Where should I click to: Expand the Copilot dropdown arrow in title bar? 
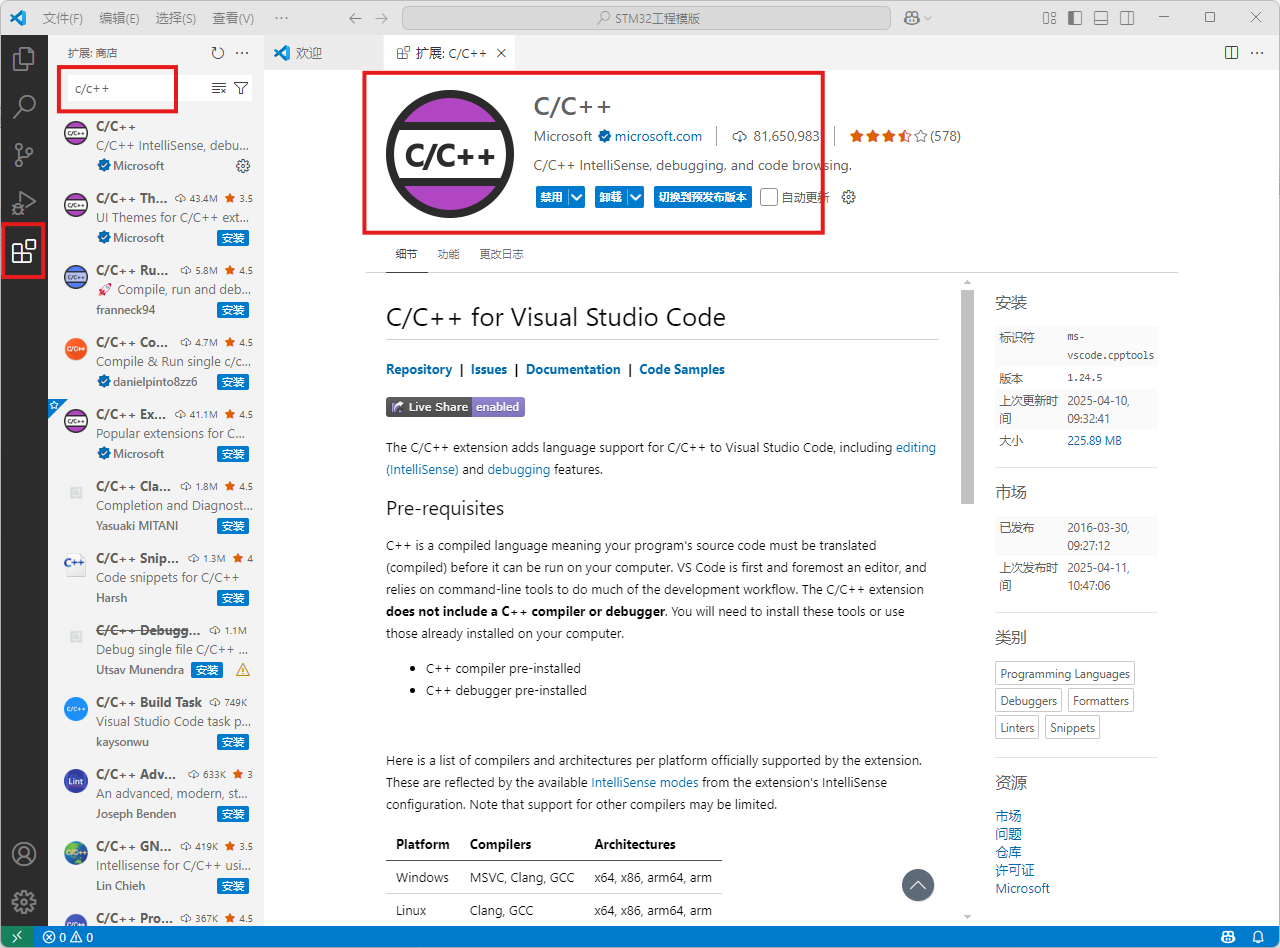point(928,18)
